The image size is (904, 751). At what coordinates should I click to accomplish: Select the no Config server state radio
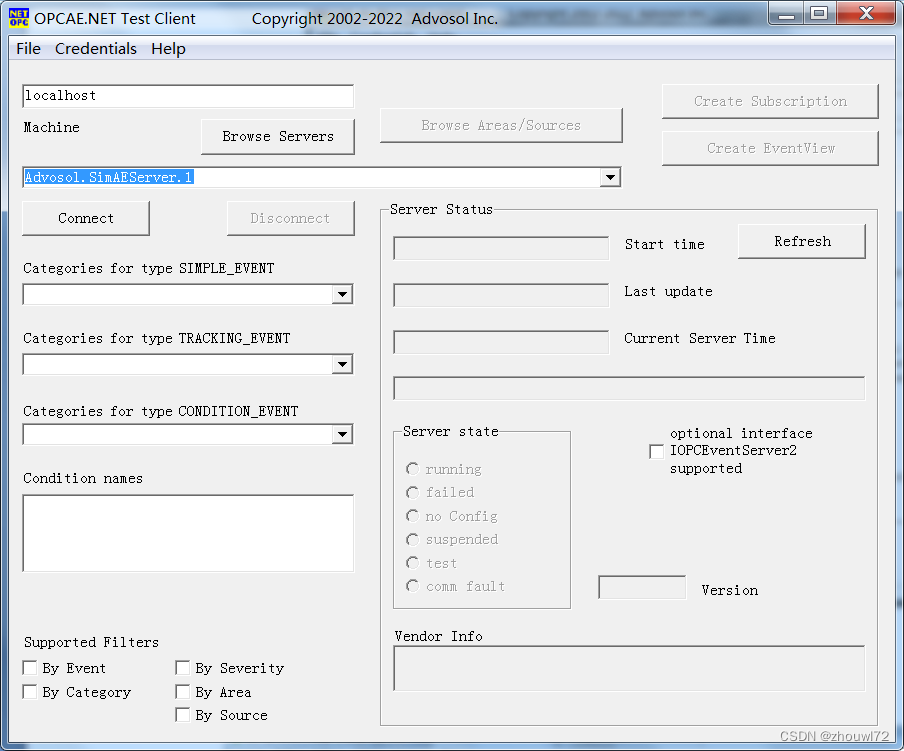pyautogui.click(x=412, y=516)
